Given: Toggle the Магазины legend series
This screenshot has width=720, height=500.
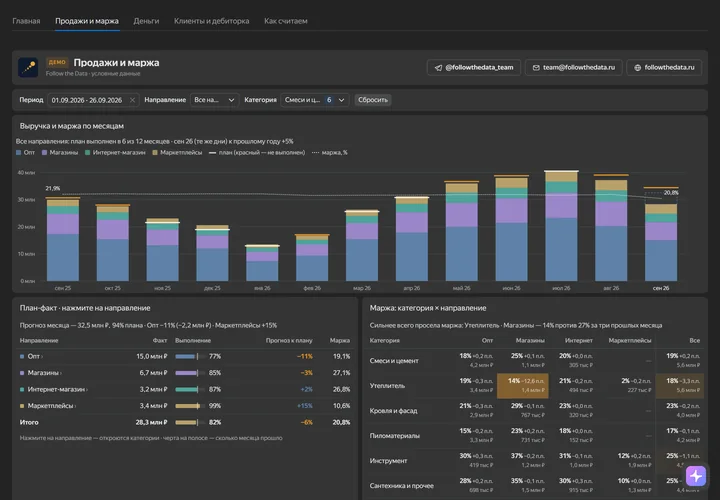Looking at the screenshot, I should 60,152.
